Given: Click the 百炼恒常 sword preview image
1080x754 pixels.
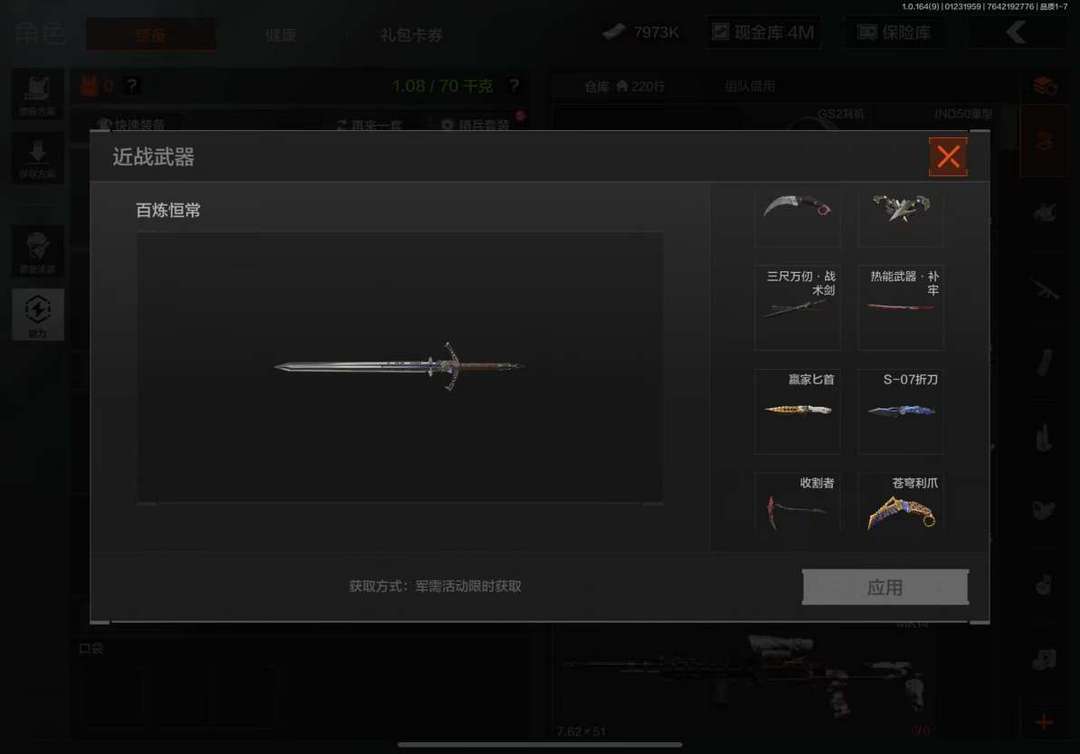Looking at the screenshot, I should pyautogui.click(x=400, y=368).
